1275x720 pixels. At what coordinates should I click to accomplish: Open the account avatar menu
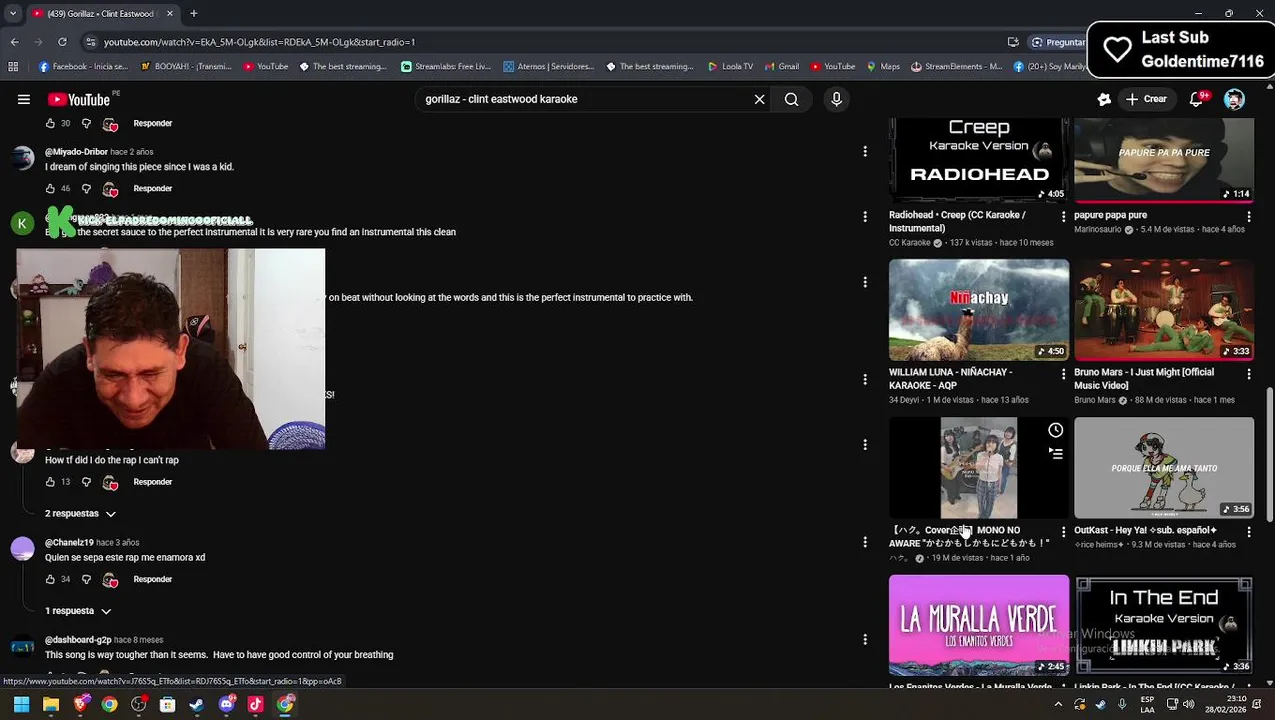(1234, 99)
